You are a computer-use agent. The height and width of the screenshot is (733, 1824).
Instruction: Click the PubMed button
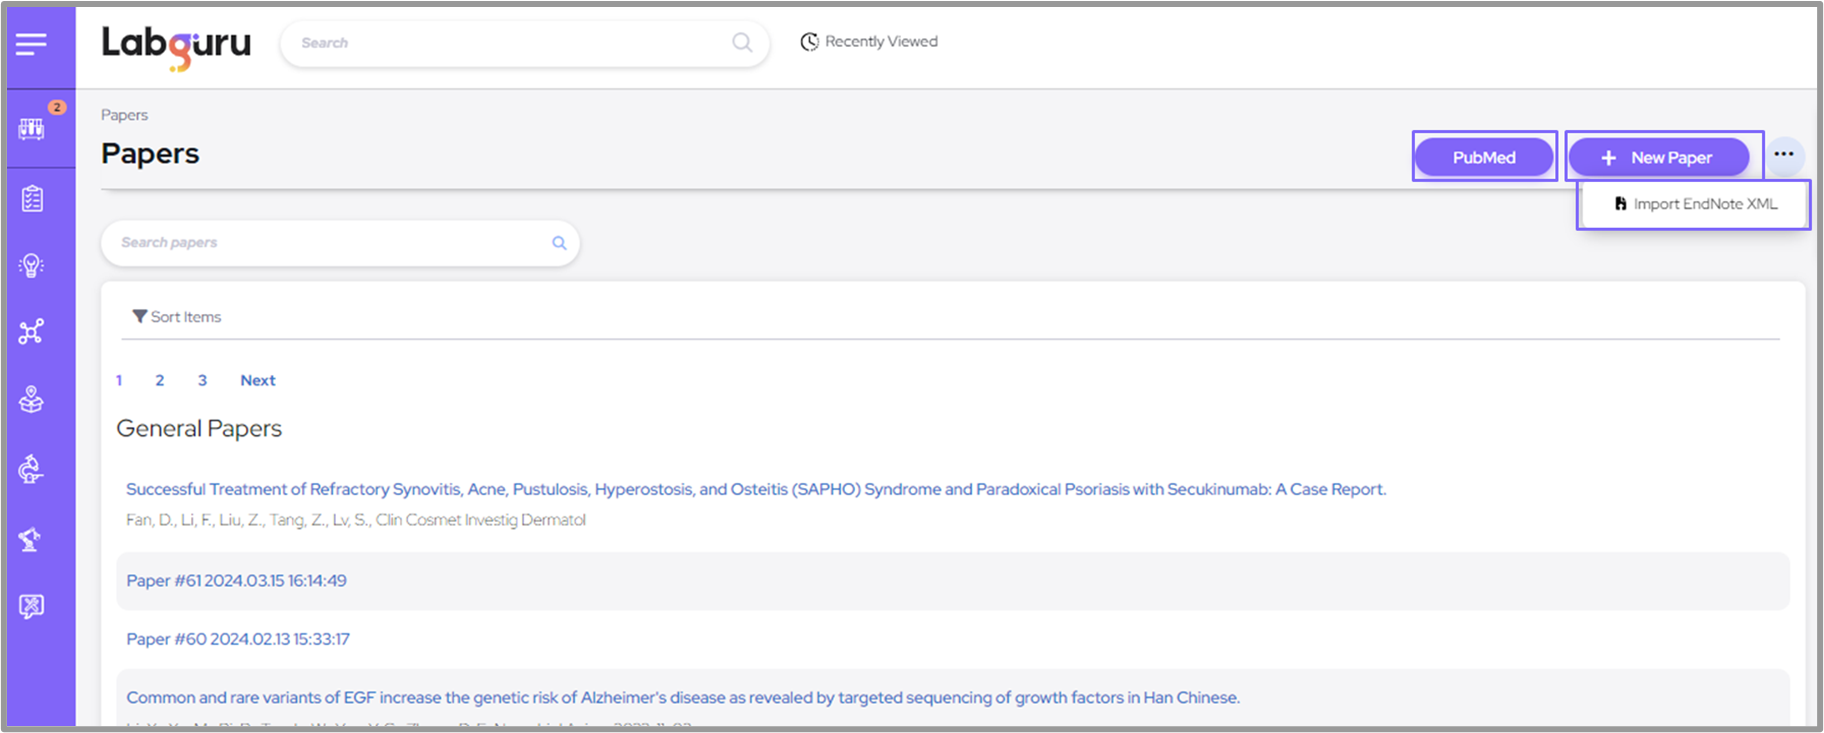point(1484,157)
